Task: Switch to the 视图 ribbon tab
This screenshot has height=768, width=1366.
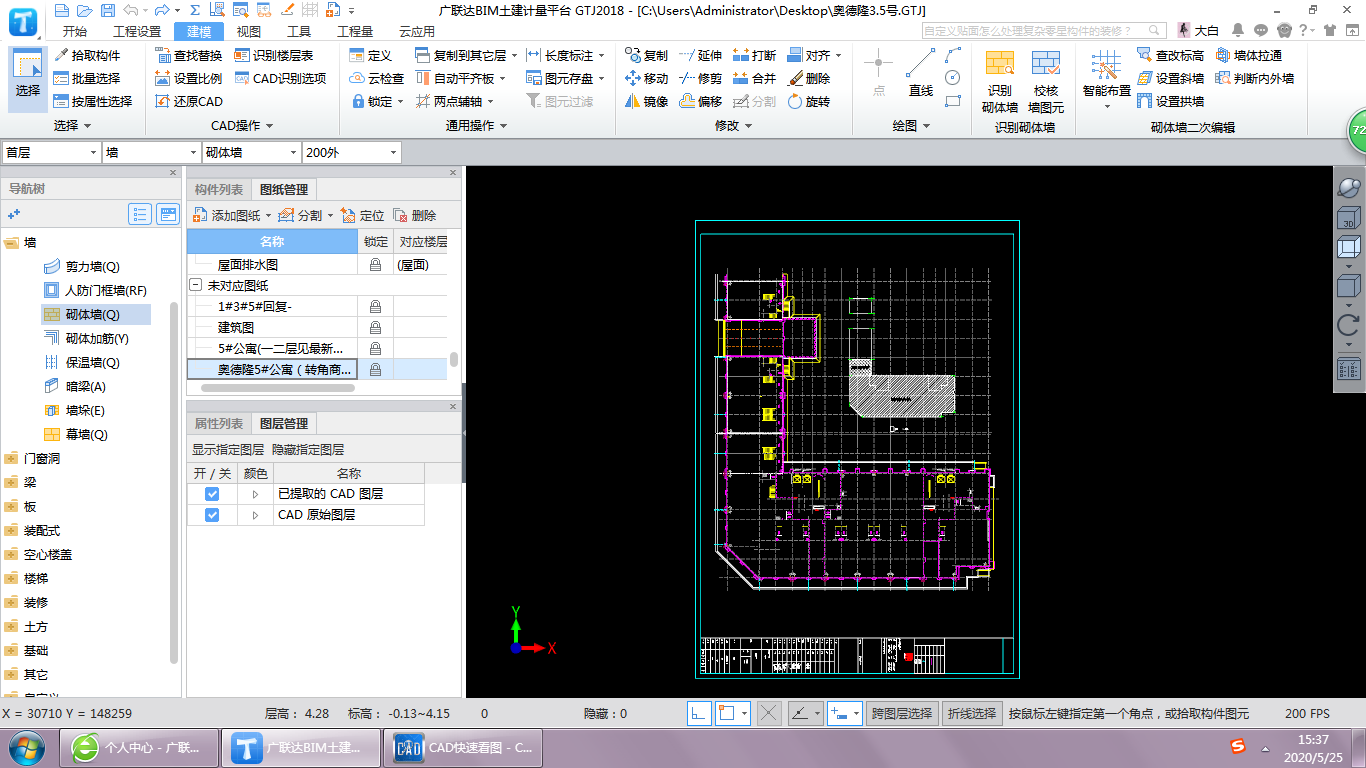Action: point(249,31)
